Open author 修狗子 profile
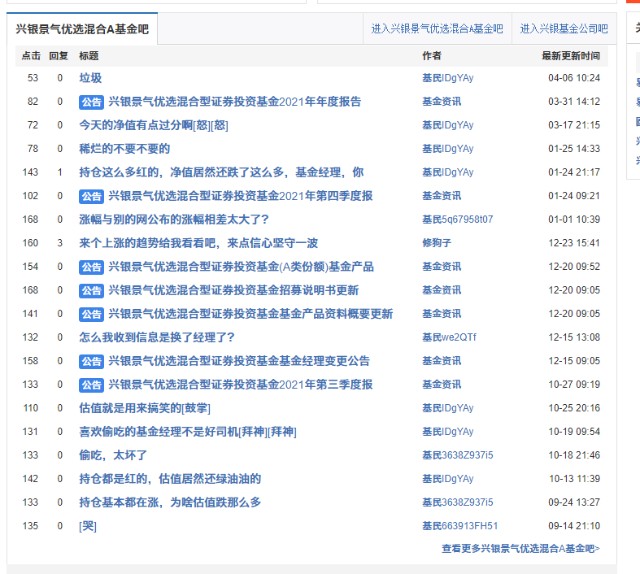640x574 pixels. 437,243
